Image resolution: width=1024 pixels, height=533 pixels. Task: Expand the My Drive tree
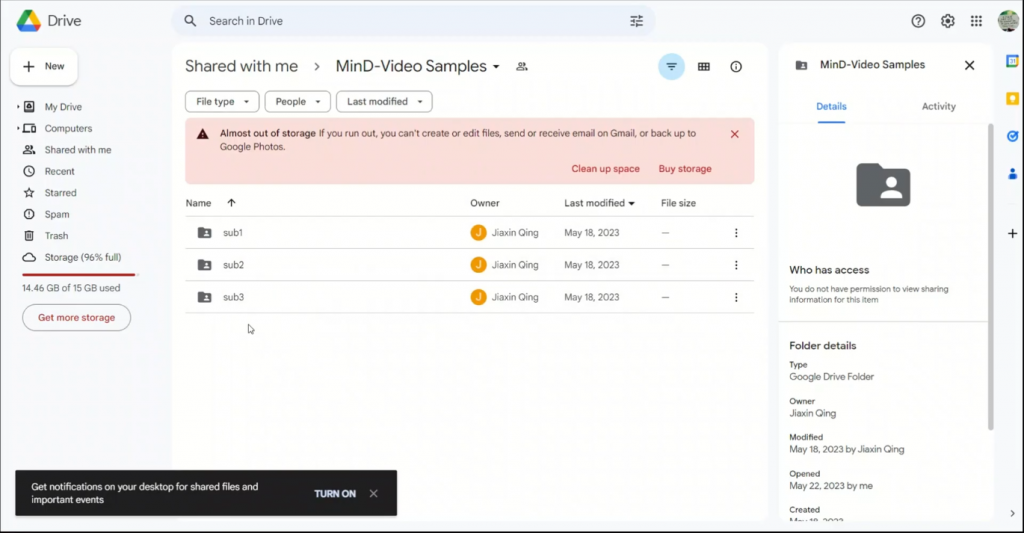coord(18,106)
